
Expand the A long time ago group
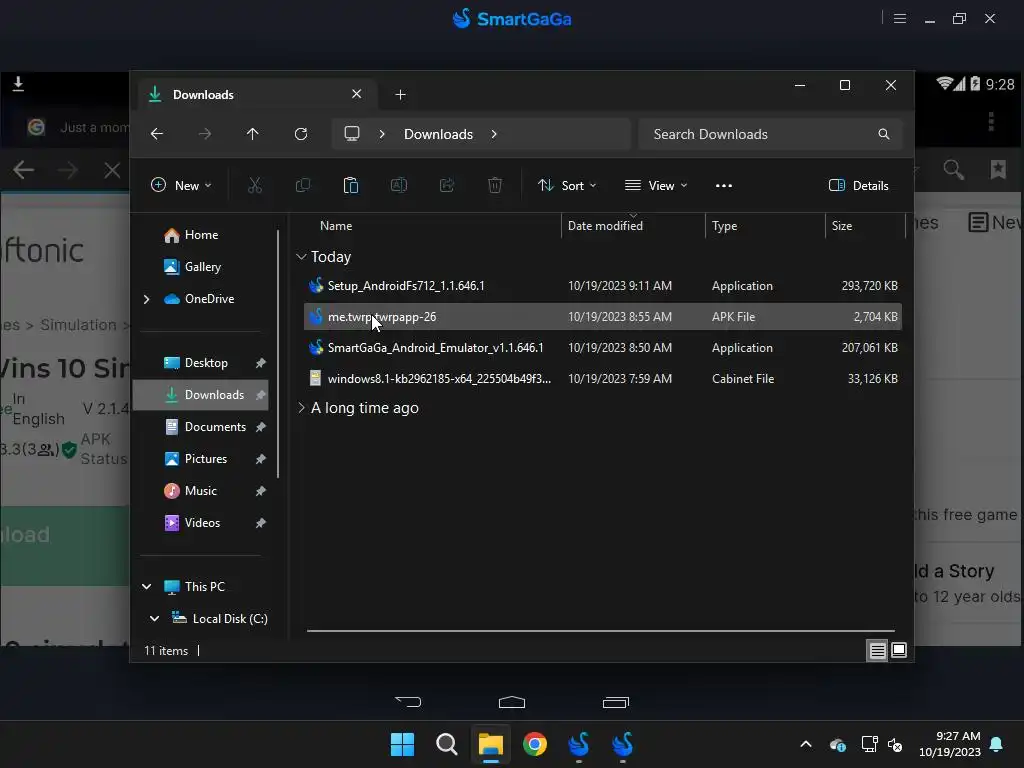(x=301, y=408)
